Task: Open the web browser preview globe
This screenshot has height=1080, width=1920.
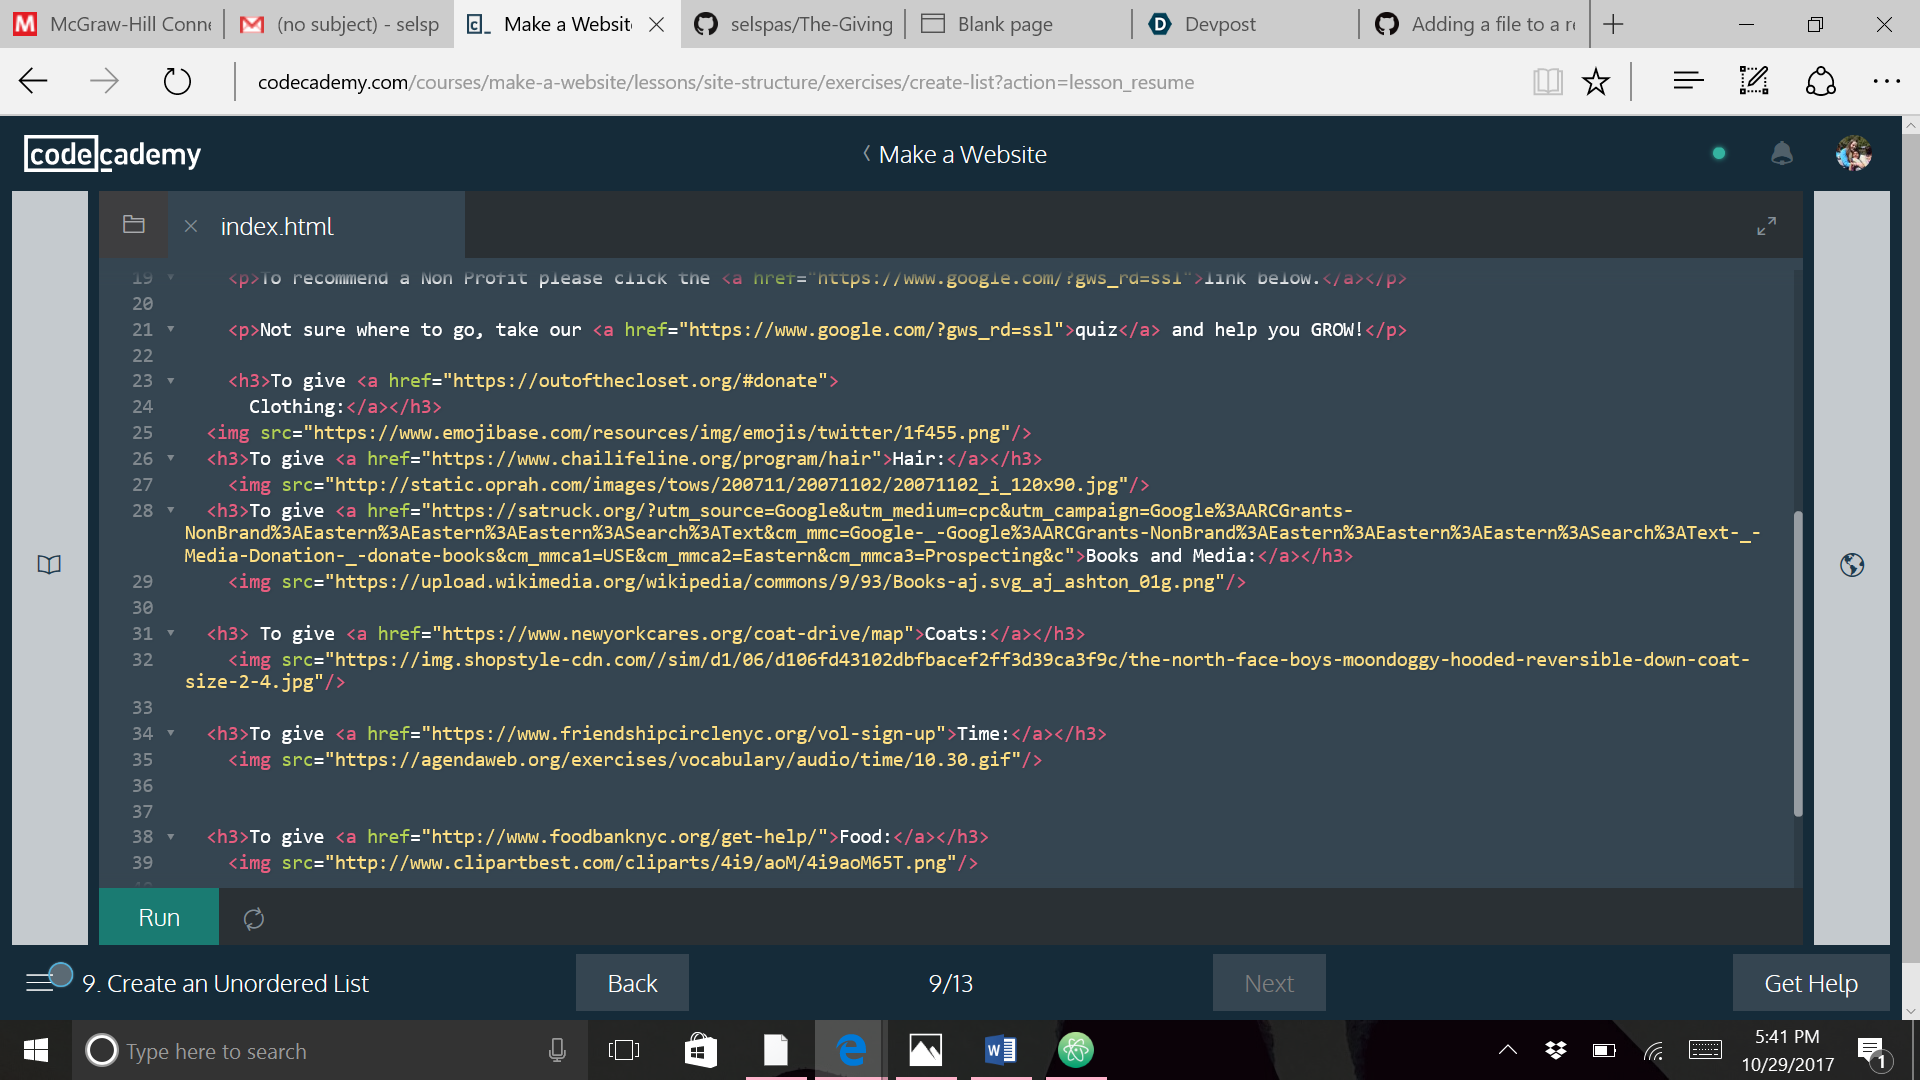Action: click(x=1851, y=565)
